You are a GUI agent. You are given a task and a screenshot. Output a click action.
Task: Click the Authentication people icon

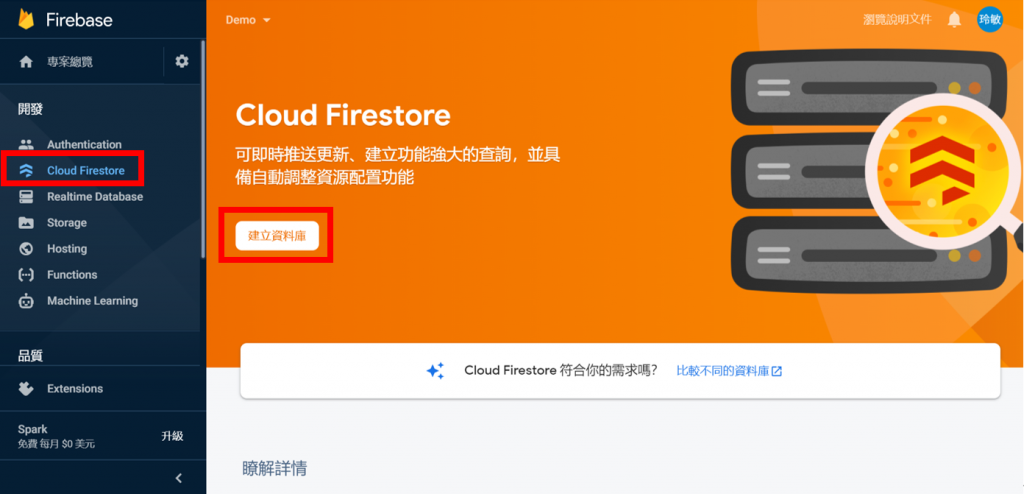point(26,144)
